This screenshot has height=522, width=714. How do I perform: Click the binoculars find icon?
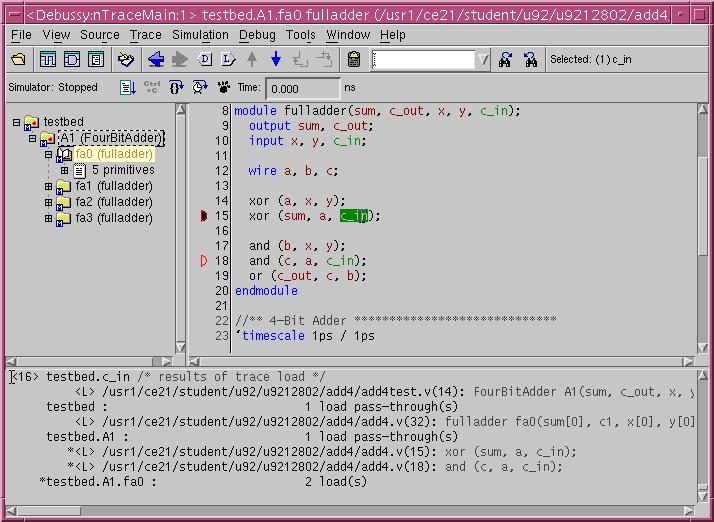pos(505,60)
